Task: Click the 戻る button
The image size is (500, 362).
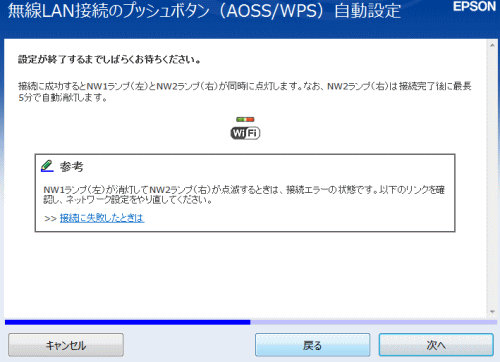Action: tap(312, 345)
